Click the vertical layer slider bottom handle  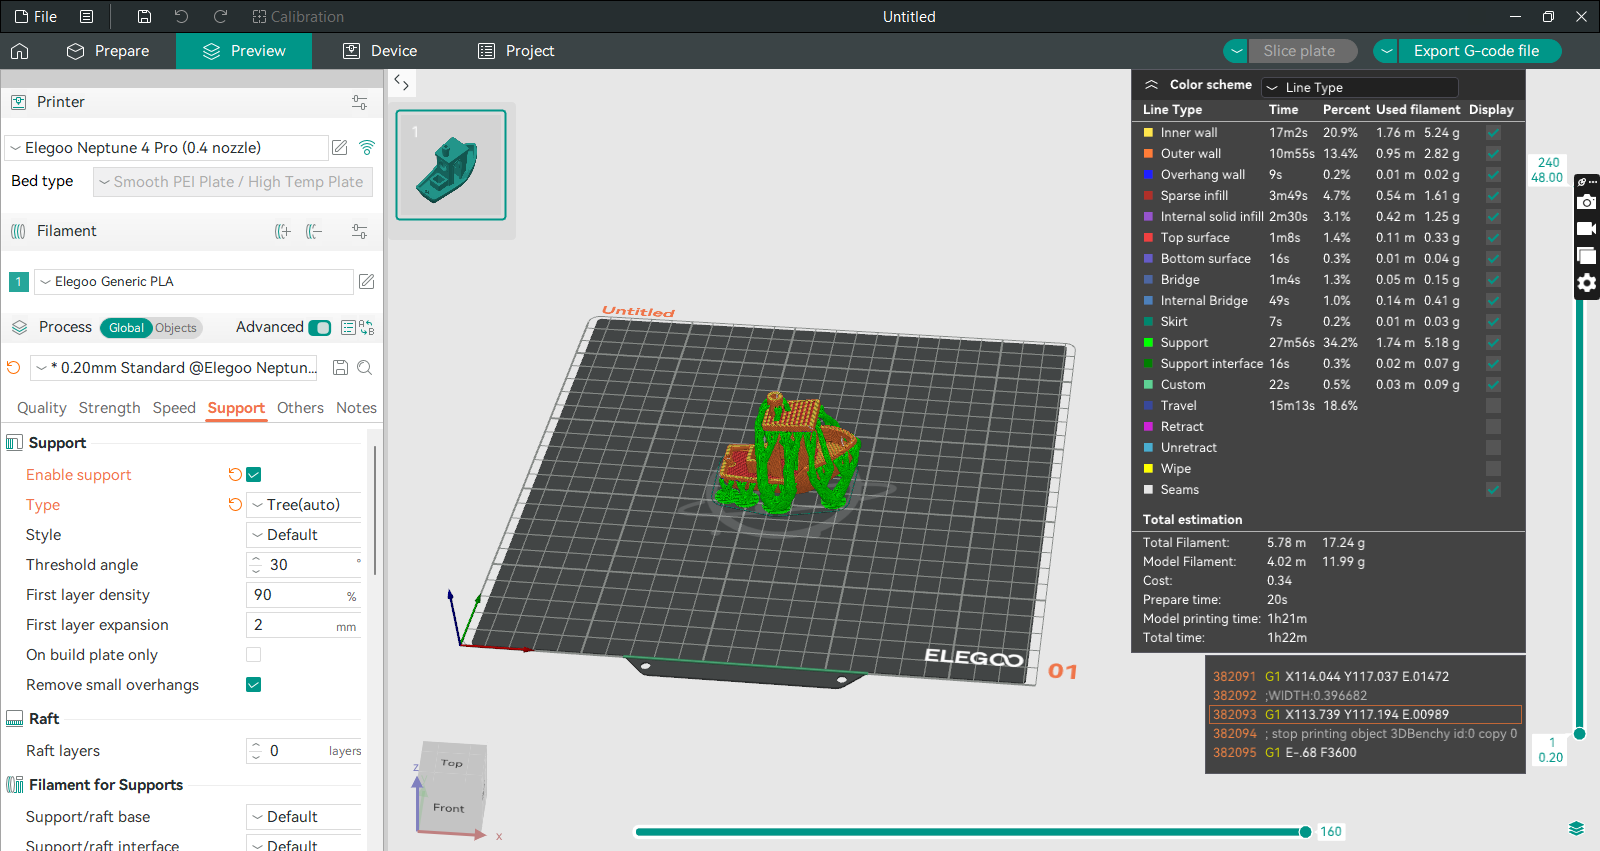1580,734
